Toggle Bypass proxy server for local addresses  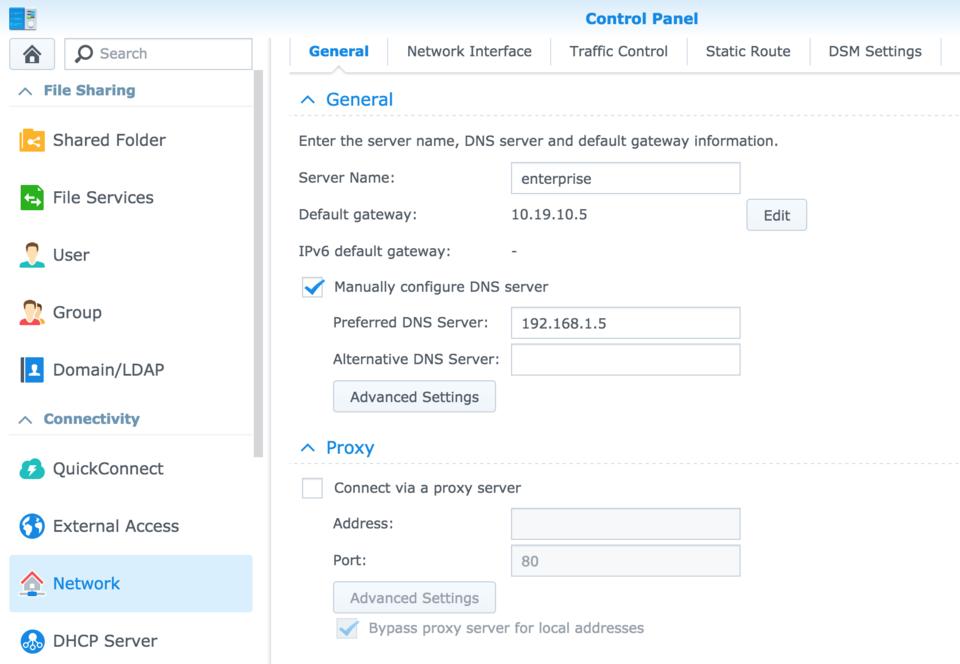click(x=347, y=628)
